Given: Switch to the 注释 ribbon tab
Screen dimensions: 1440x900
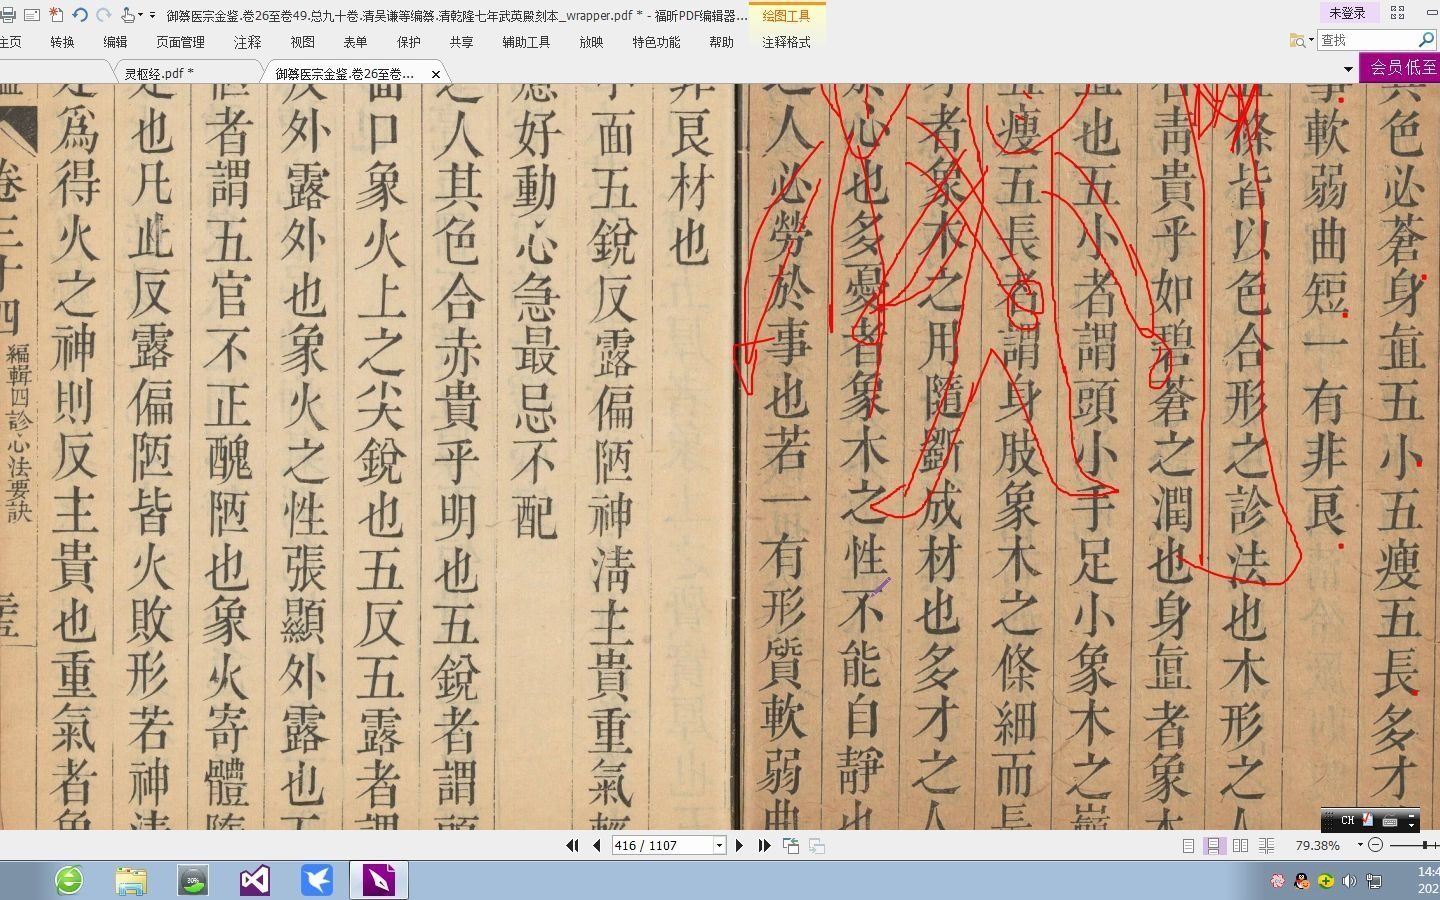Looking at the screenshot, I should tap(247, 42).
